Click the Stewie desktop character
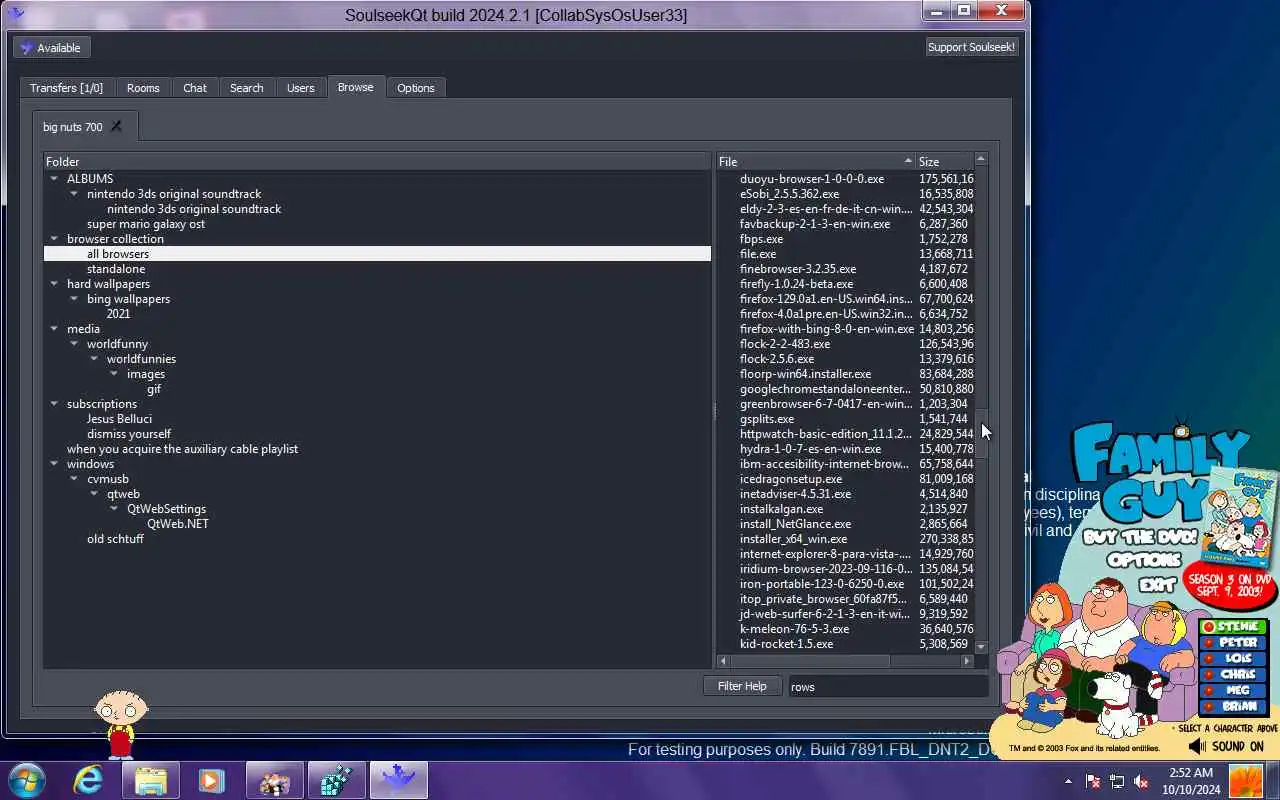 pyautogui.click(x=121, y=722)
